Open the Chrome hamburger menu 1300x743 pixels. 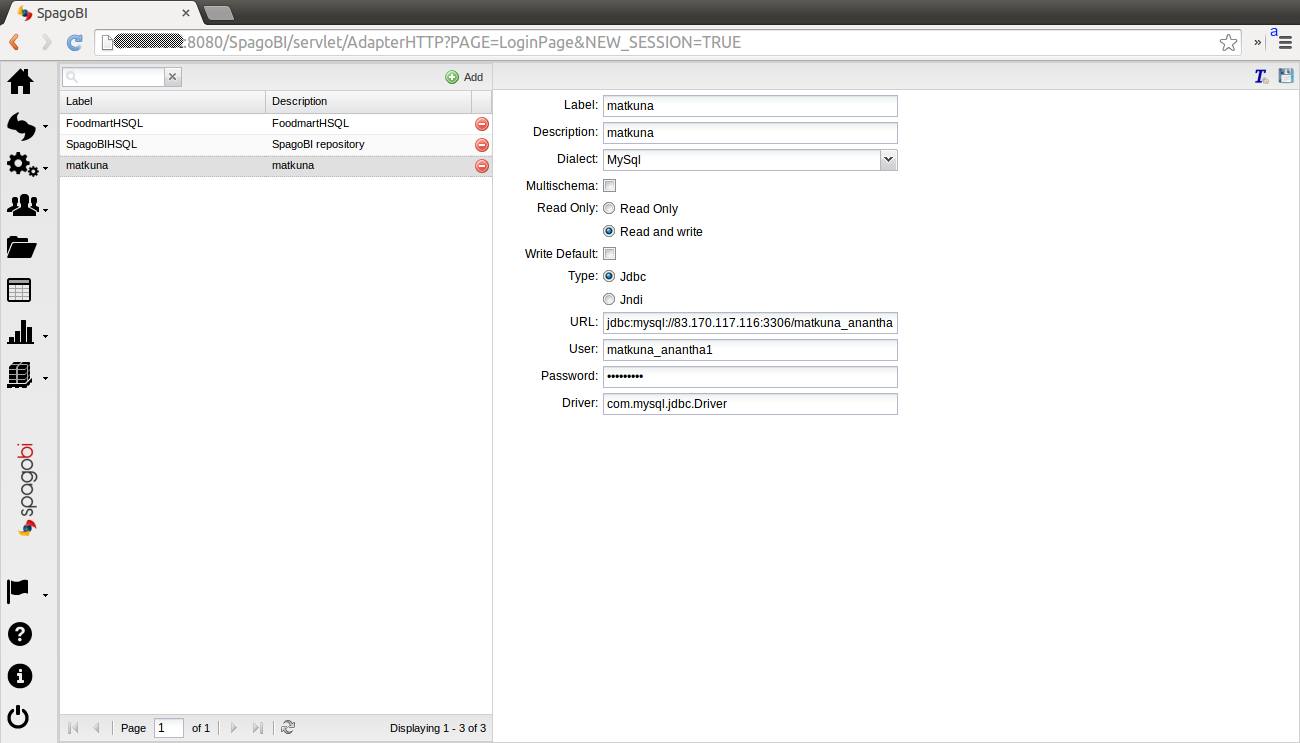click(1286, 42)
